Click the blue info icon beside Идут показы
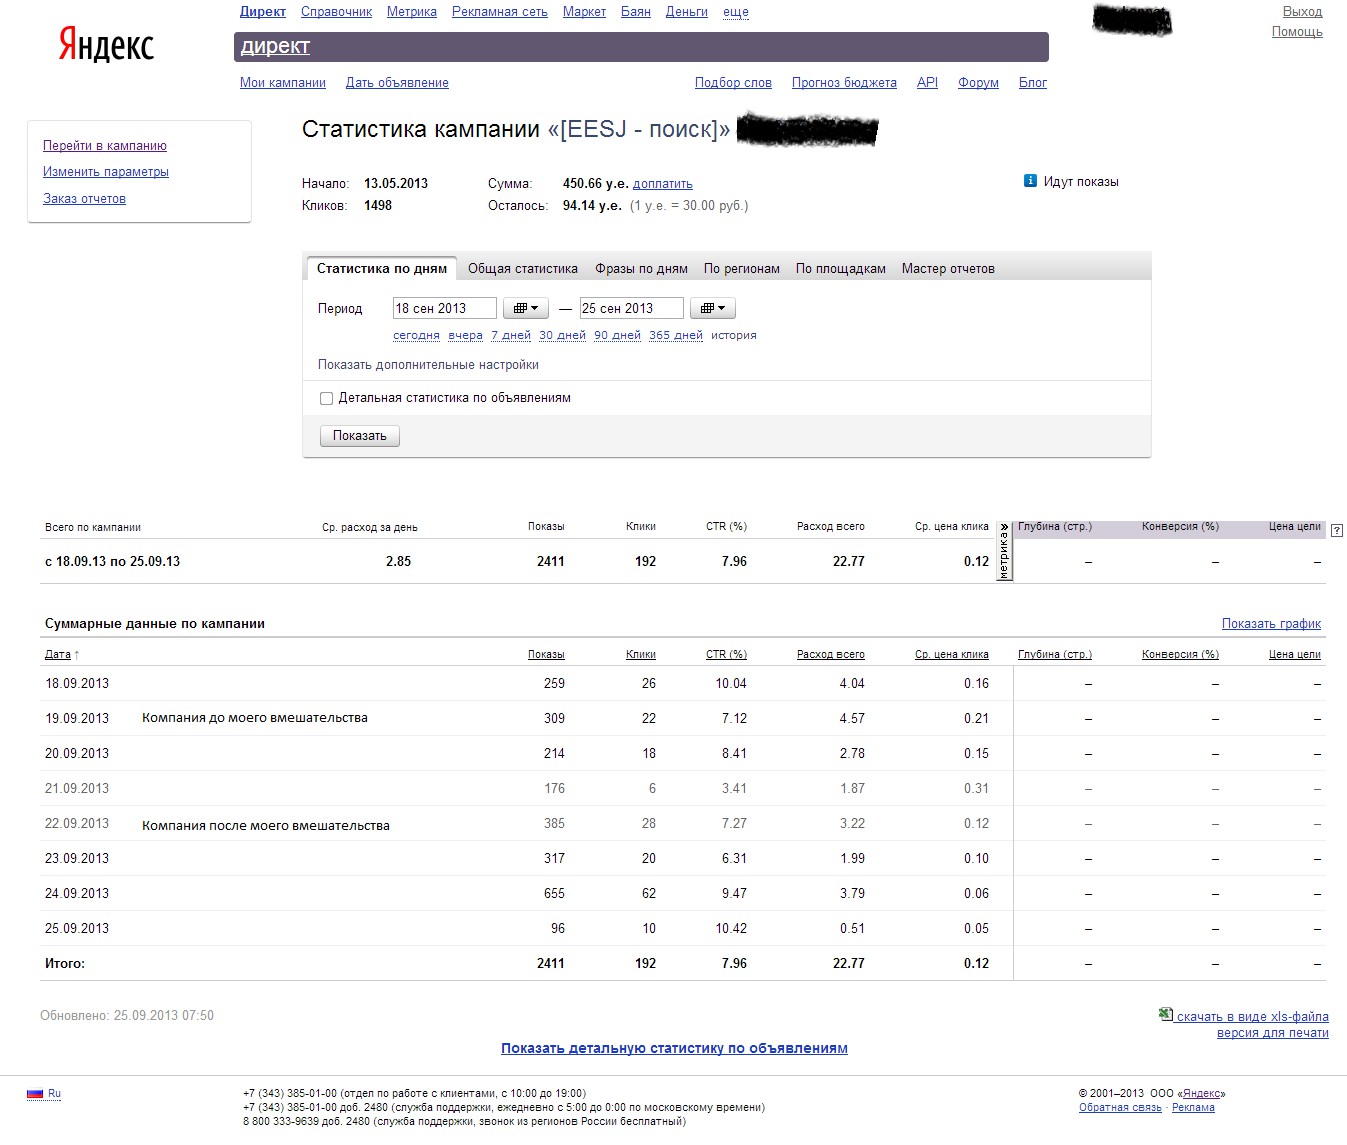 click(x=1030, y=181)
